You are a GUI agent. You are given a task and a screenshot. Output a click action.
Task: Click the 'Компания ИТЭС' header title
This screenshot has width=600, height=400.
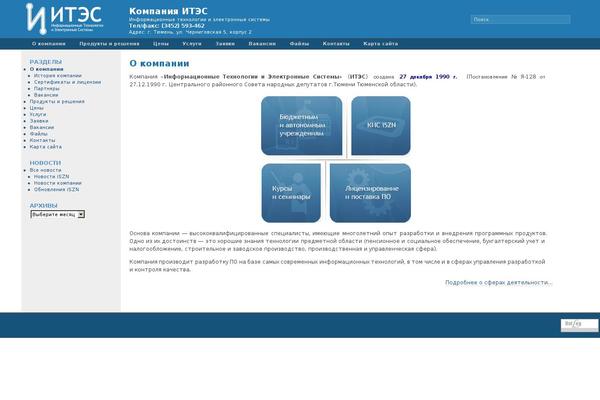tap(168, 11)
